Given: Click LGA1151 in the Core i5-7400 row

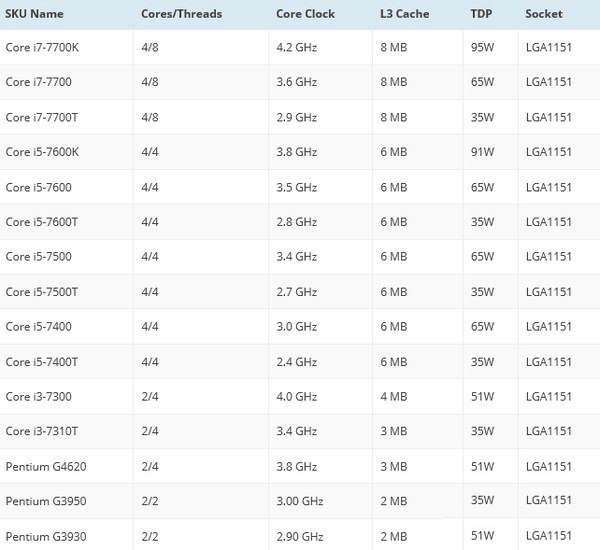Looking at the screenshot, I should (x=549, y=326).
